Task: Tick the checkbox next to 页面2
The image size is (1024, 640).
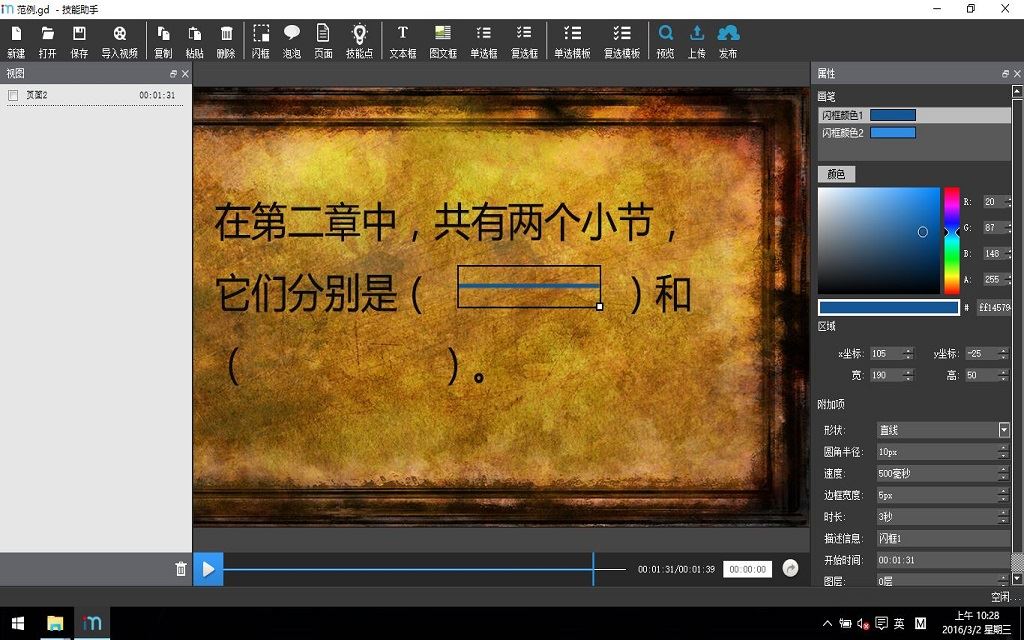Action: [12, 95]
